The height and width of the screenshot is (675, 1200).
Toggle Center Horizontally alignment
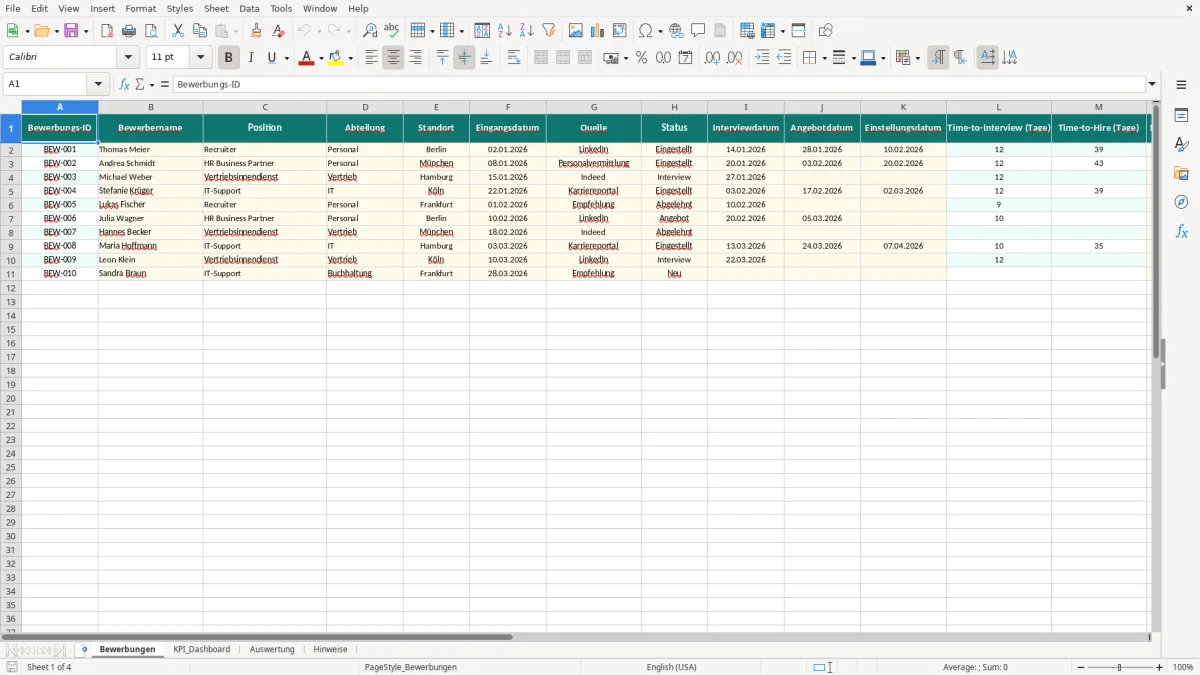393,58
